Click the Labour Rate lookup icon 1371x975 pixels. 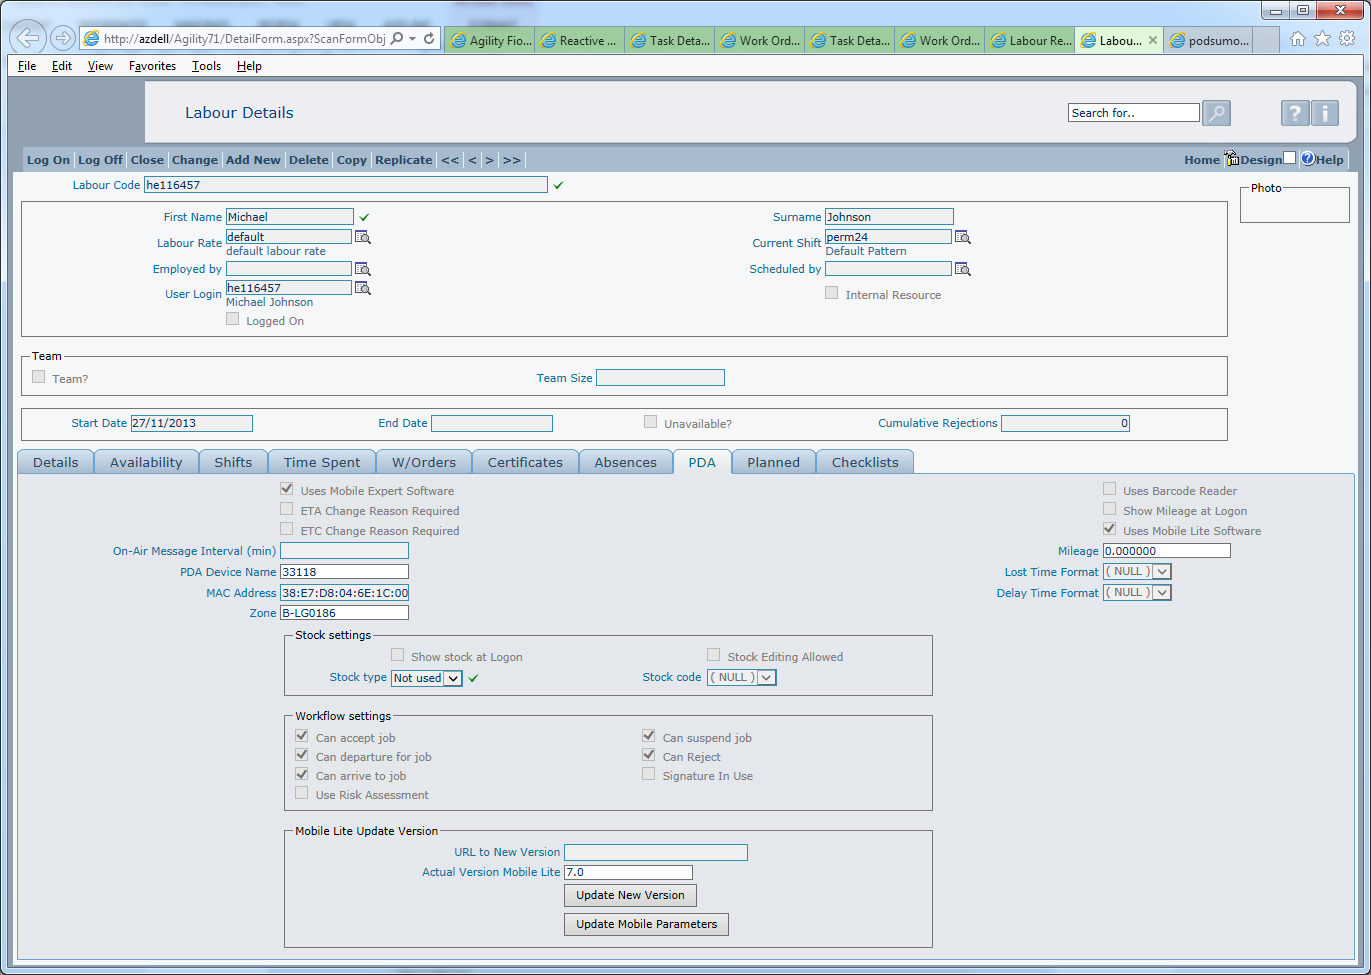tap(363, 238)
